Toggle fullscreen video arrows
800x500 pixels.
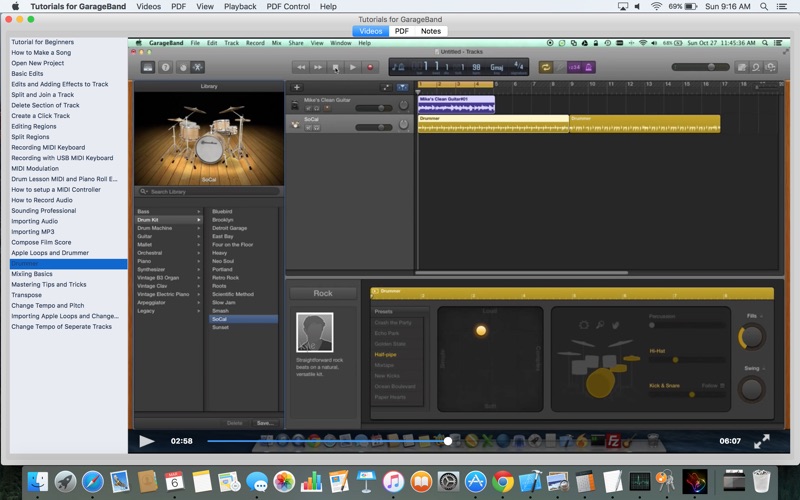762,441
